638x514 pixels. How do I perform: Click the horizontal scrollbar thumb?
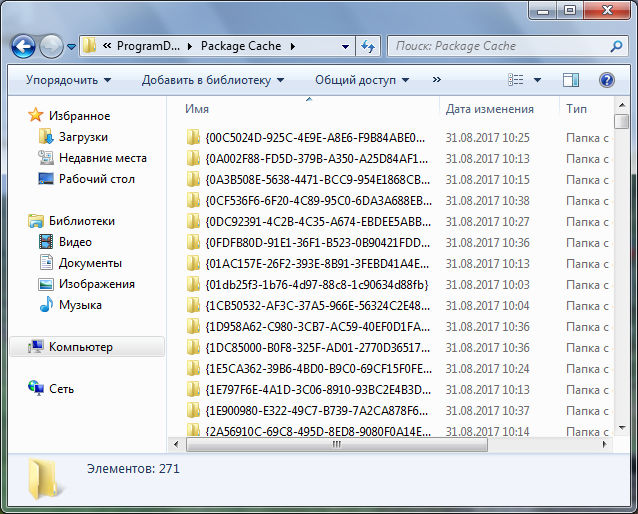336,444
